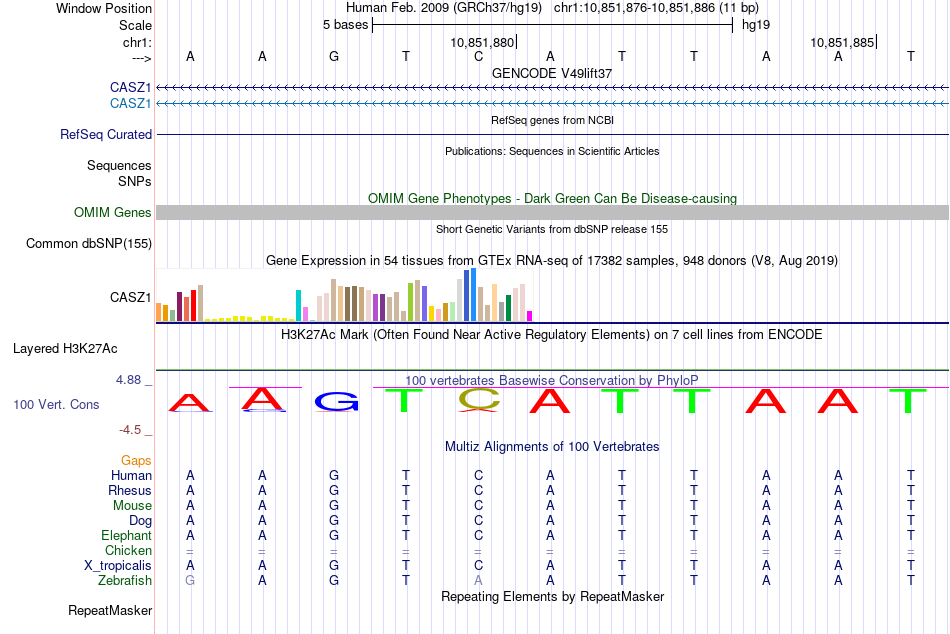Click the G base in the ruler sequence
Viewport: 950px width, 634px height.
[x=334, y=56]
